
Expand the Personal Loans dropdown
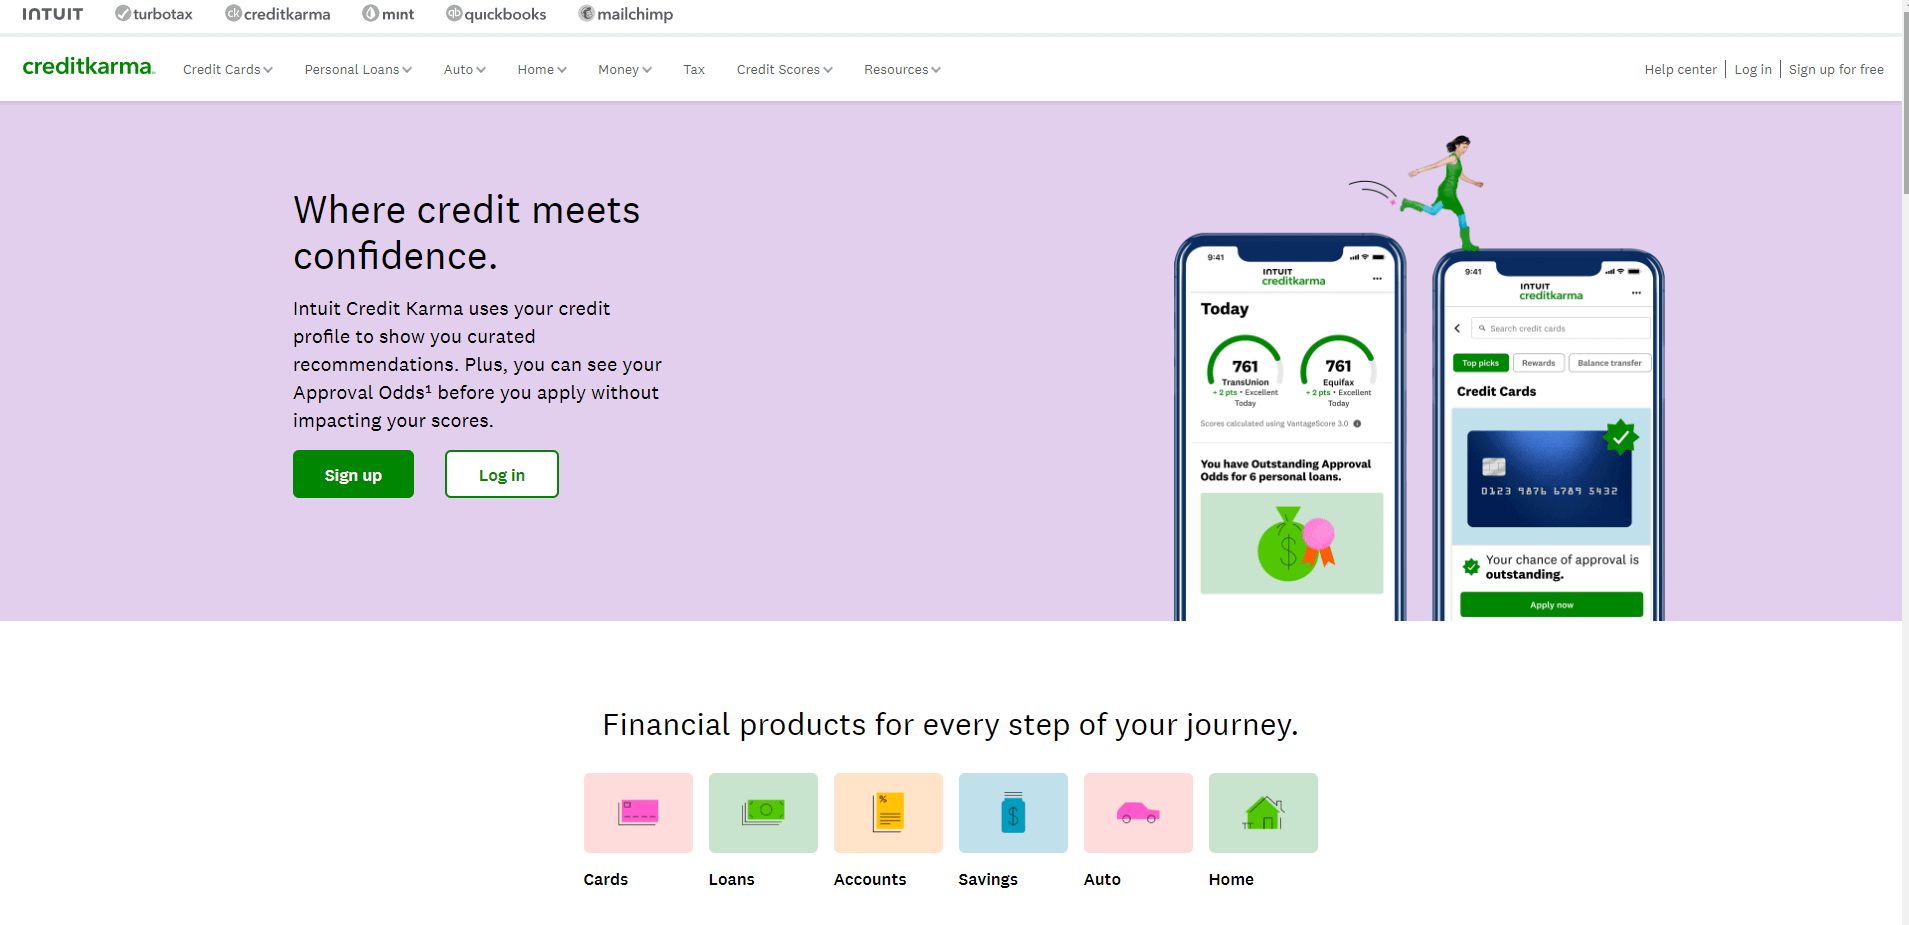[x=358, y=70]
